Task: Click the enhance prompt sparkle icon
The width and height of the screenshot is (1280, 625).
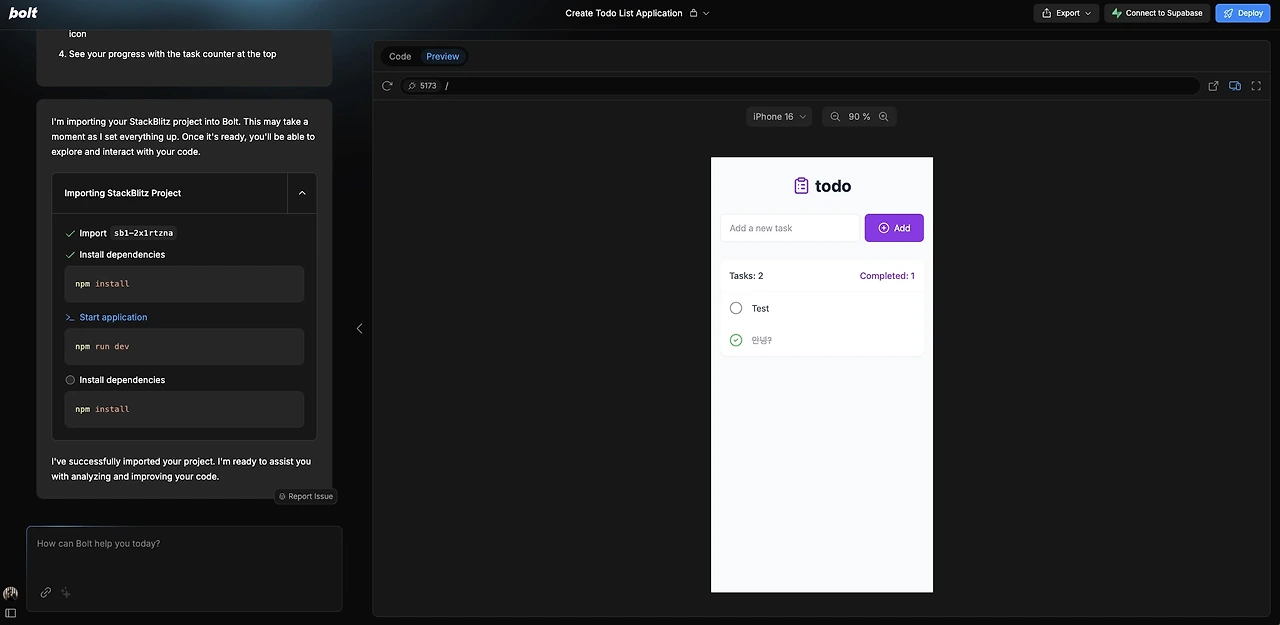Action: (x=66, y=592)
